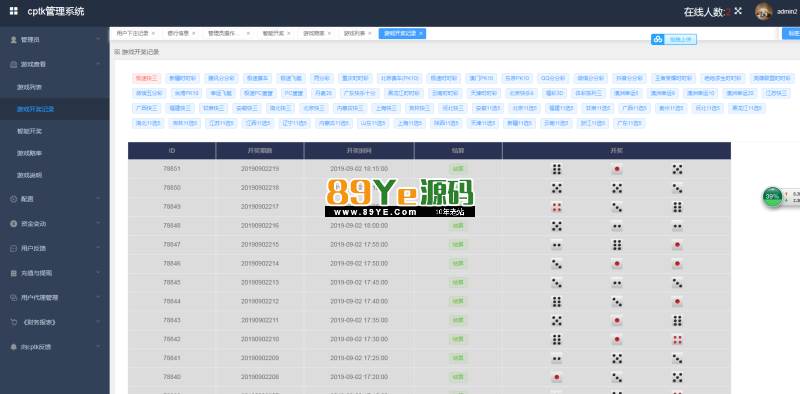Open the admin2 avatar picture
Image resolution: width=800 pixels, height=394 pixels.
pos(763,12)
